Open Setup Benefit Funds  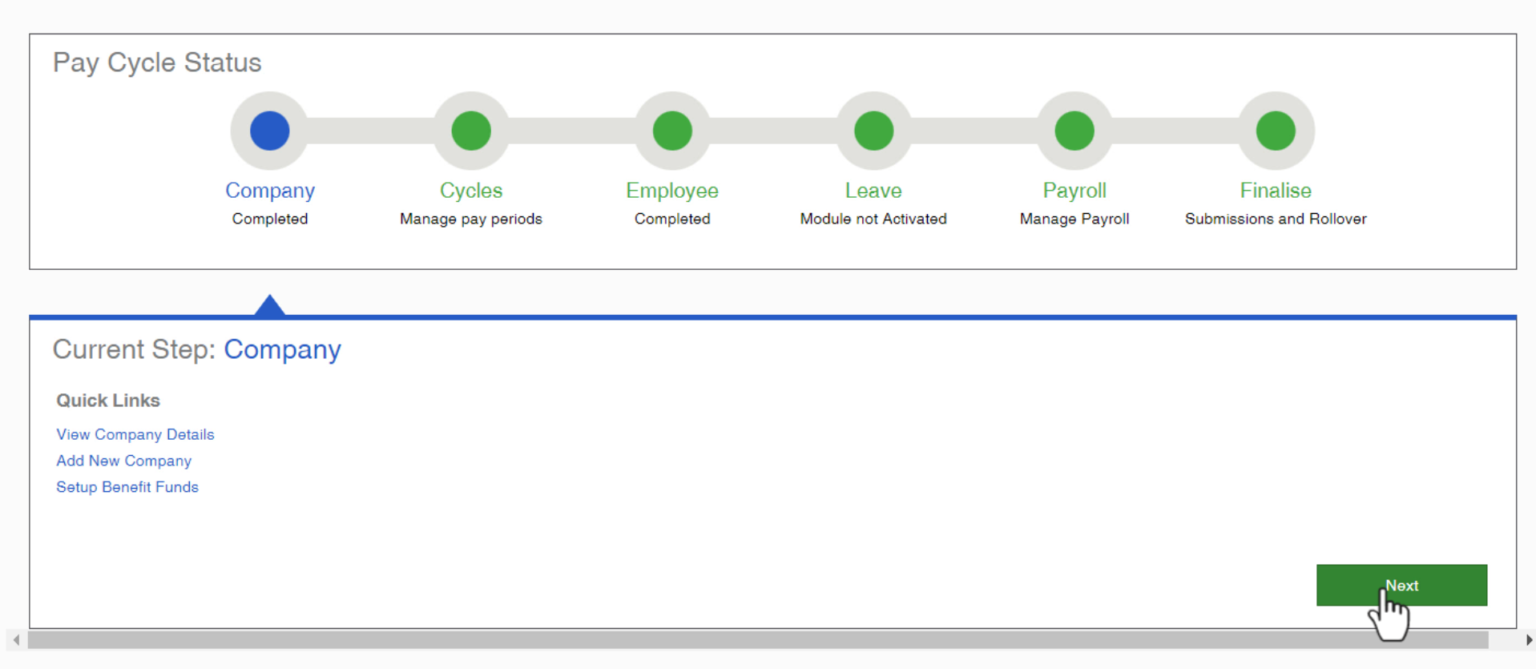pyautogui.click(x=127, y=487)
